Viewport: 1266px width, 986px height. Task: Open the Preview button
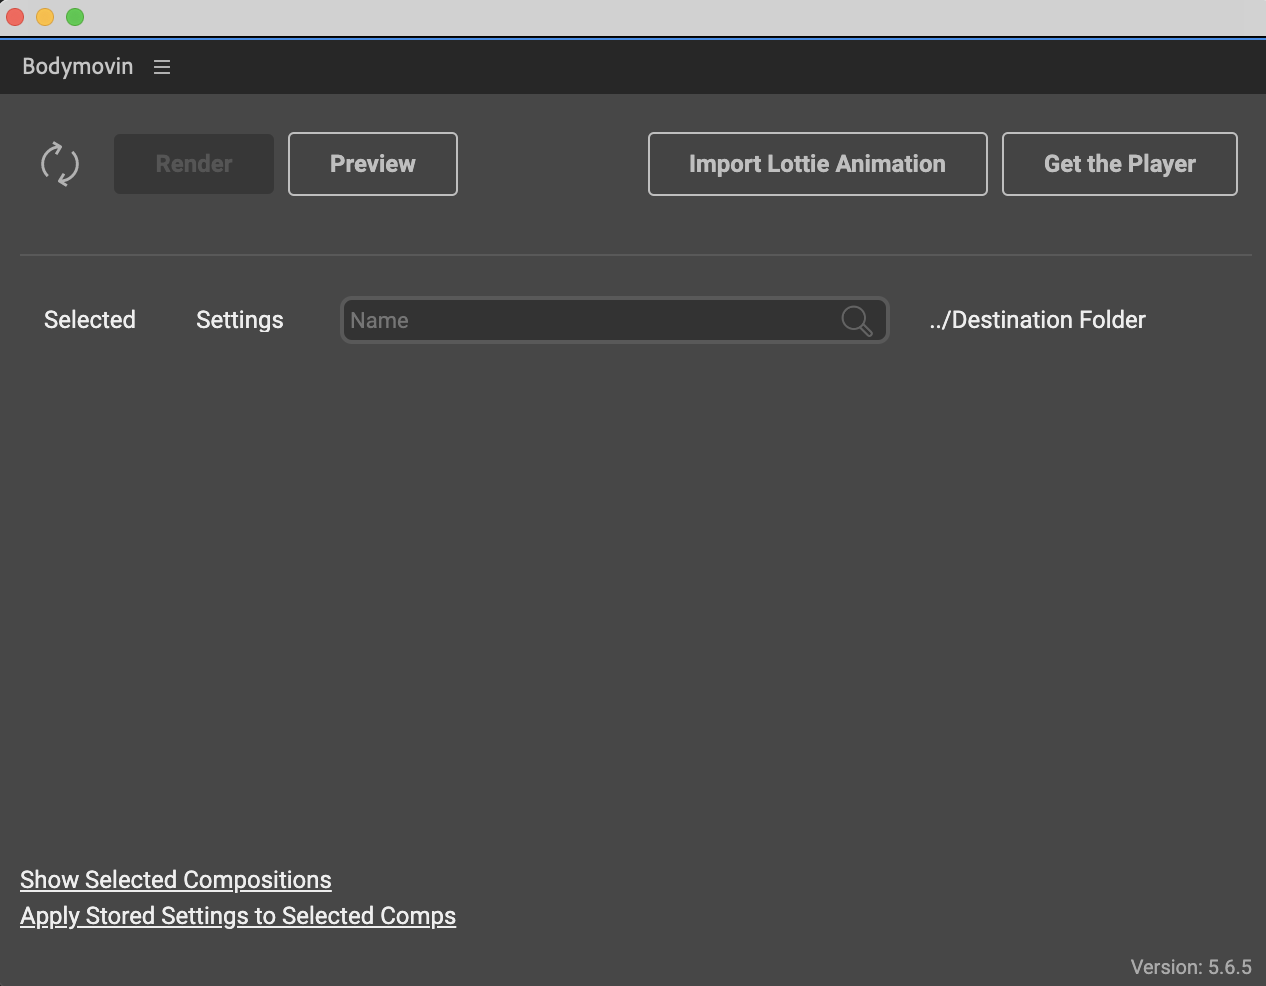pos(373,164)
